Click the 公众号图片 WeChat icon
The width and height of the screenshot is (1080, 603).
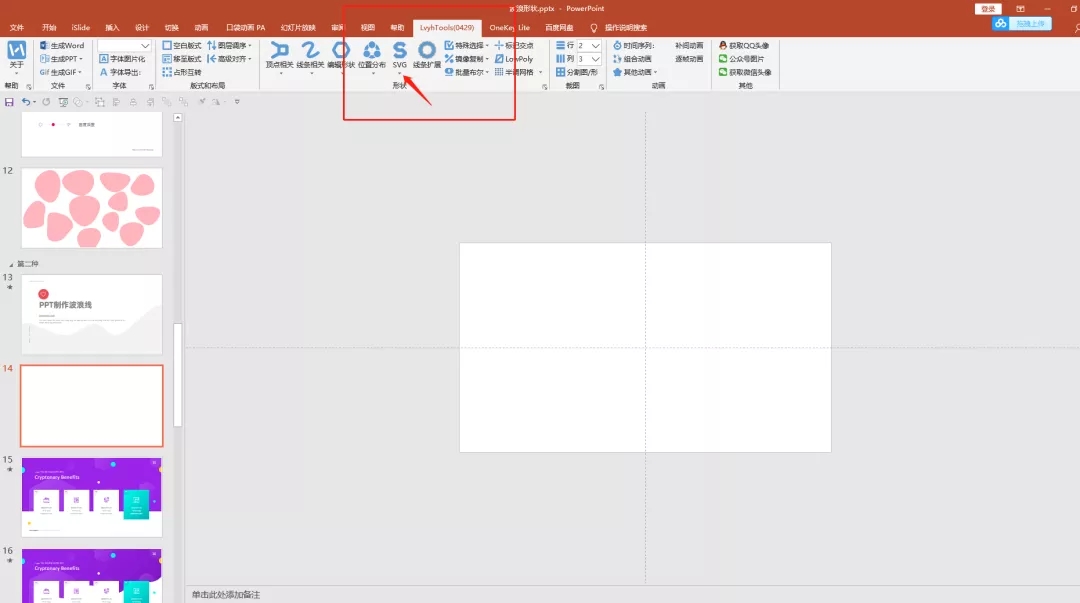coord(723,59)
